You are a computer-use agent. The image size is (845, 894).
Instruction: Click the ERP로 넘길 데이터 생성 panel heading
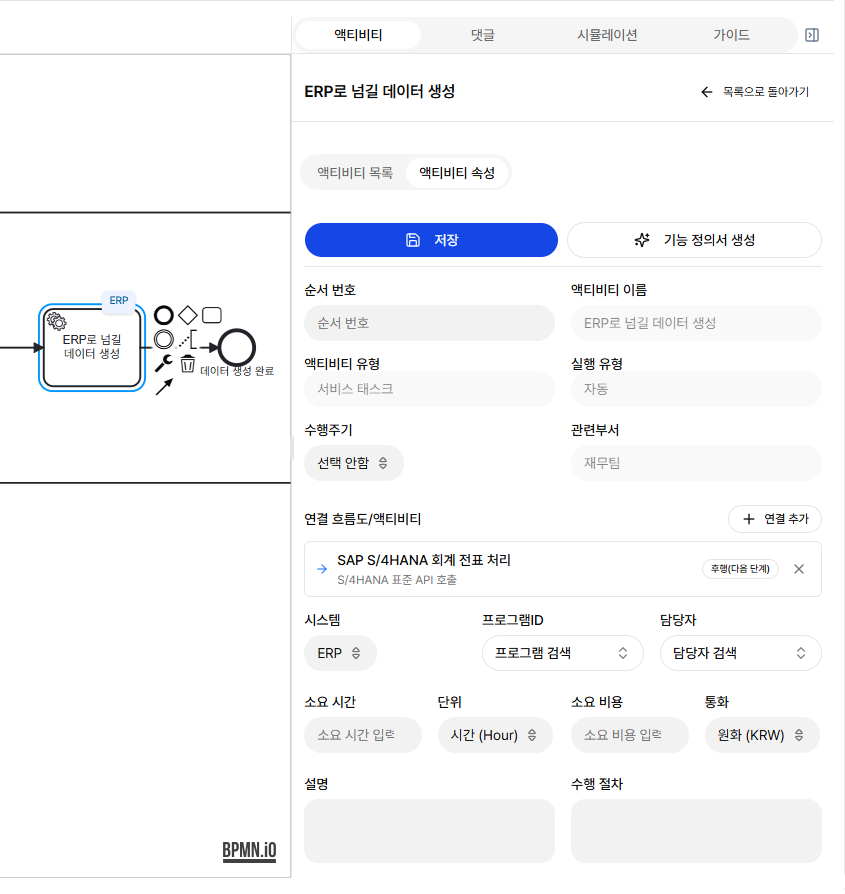pos(379,92)
